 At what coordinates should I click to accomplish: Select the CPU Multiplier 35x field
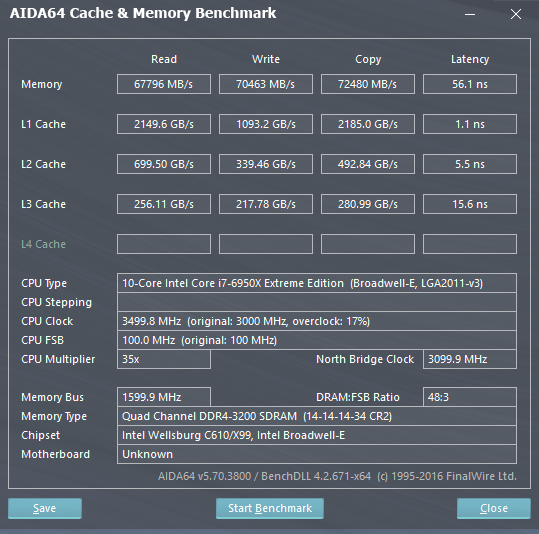[164, 359]
